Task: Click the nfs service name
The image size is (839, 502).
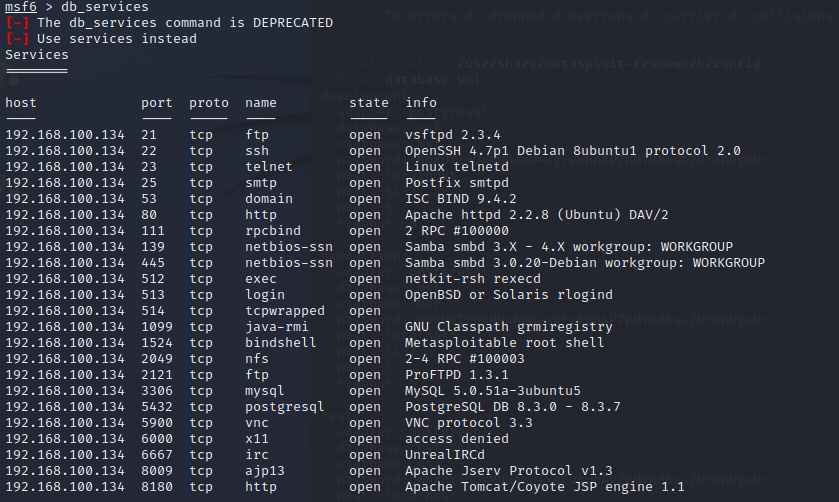Action: pyautogui.click(x=257, y=359)
